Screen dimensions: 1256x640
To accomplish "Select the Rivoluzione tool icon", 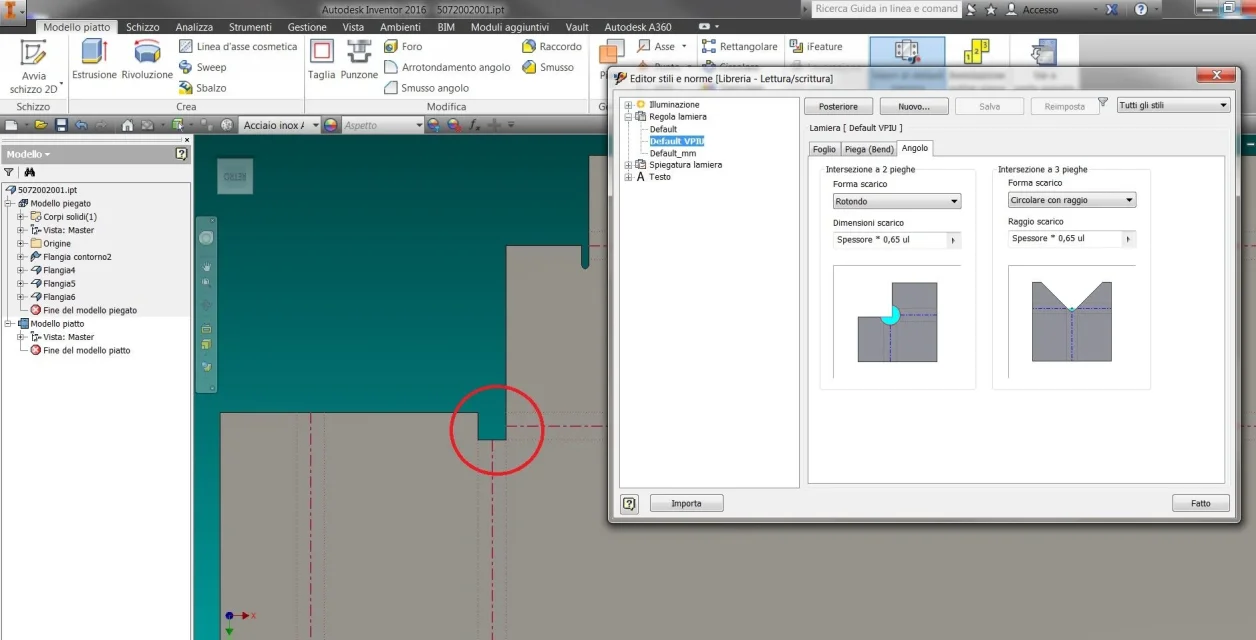I will (147, 52).
